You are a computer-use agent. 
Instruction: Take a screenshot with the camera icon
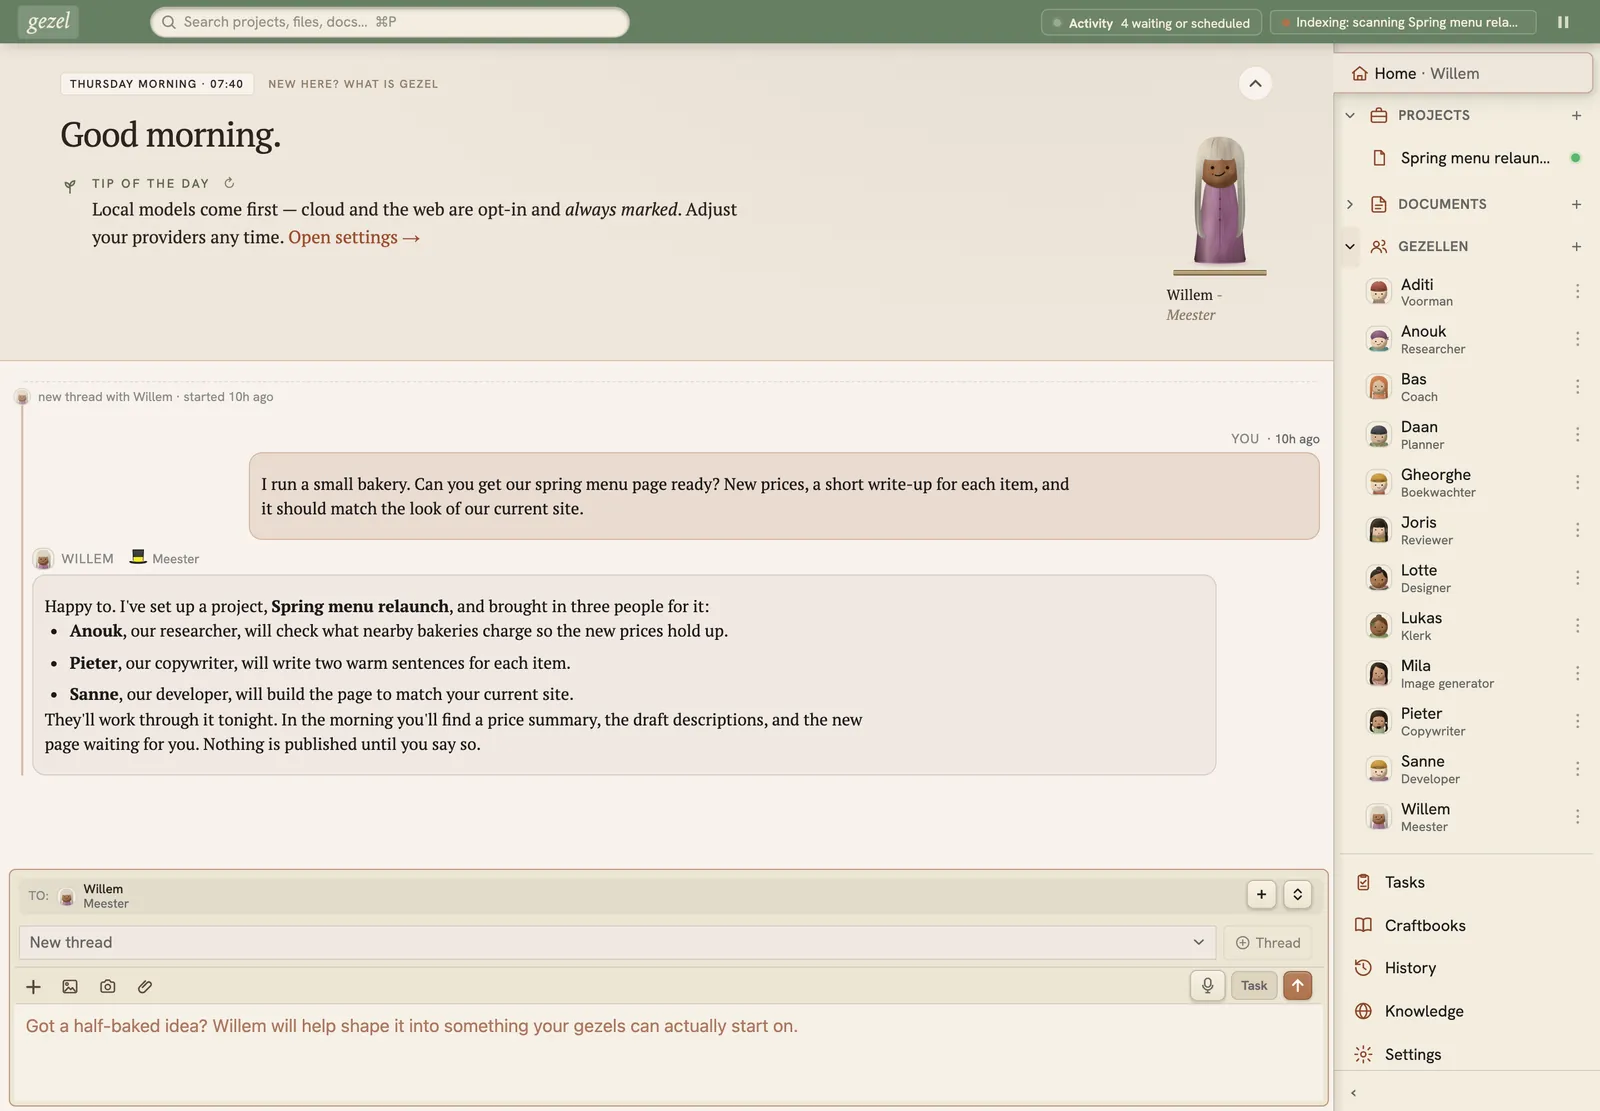pyautogui.click(x=107, y=987)
